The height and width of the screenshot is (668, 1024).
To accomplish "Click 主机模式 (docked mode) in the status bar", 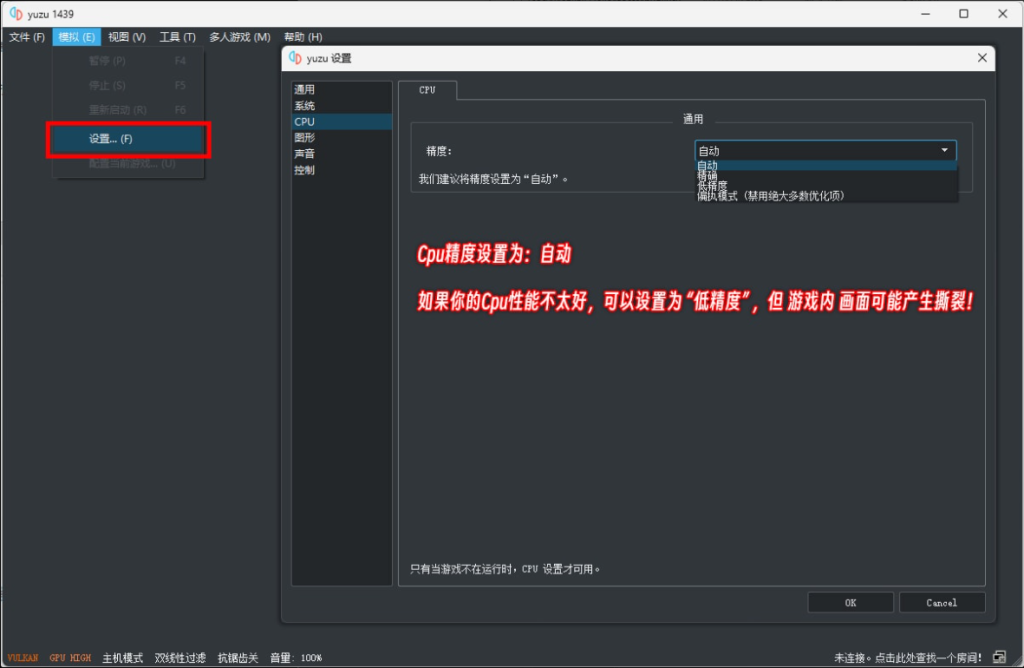I will [122, 657].
